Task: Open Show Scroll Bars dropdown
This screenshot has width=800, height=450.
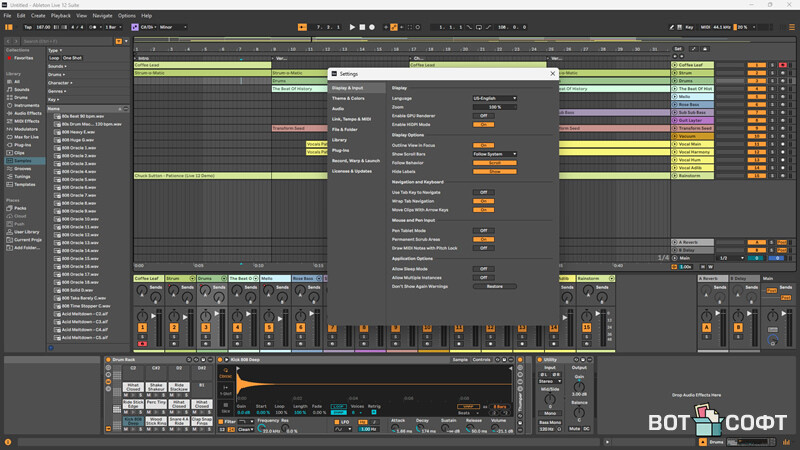Action: point(495,154)
